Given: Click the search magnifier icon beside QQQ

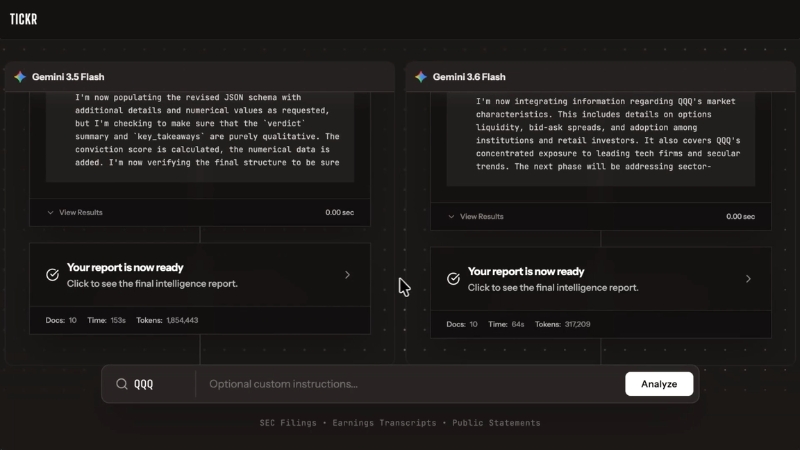Looking at the screenshot, I should click(121, 384).
